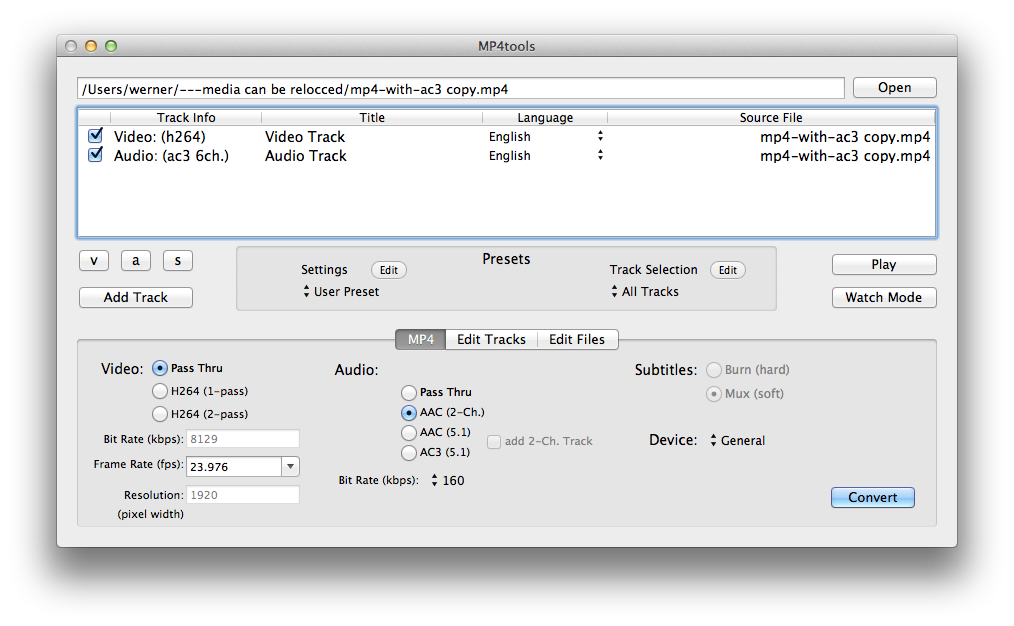Click Edit next to Track Selection
This screenshot has width=1014, height=626.
coord(728,270)
